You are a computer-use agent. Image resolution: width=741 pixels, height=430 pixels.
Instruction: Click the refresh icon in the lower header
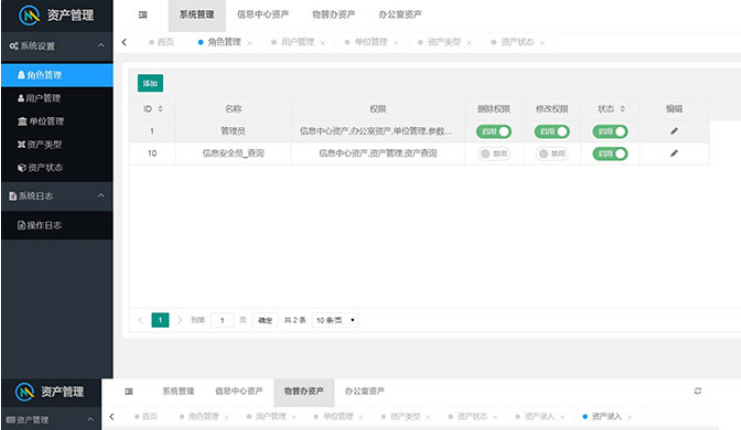tap(698, 391)
